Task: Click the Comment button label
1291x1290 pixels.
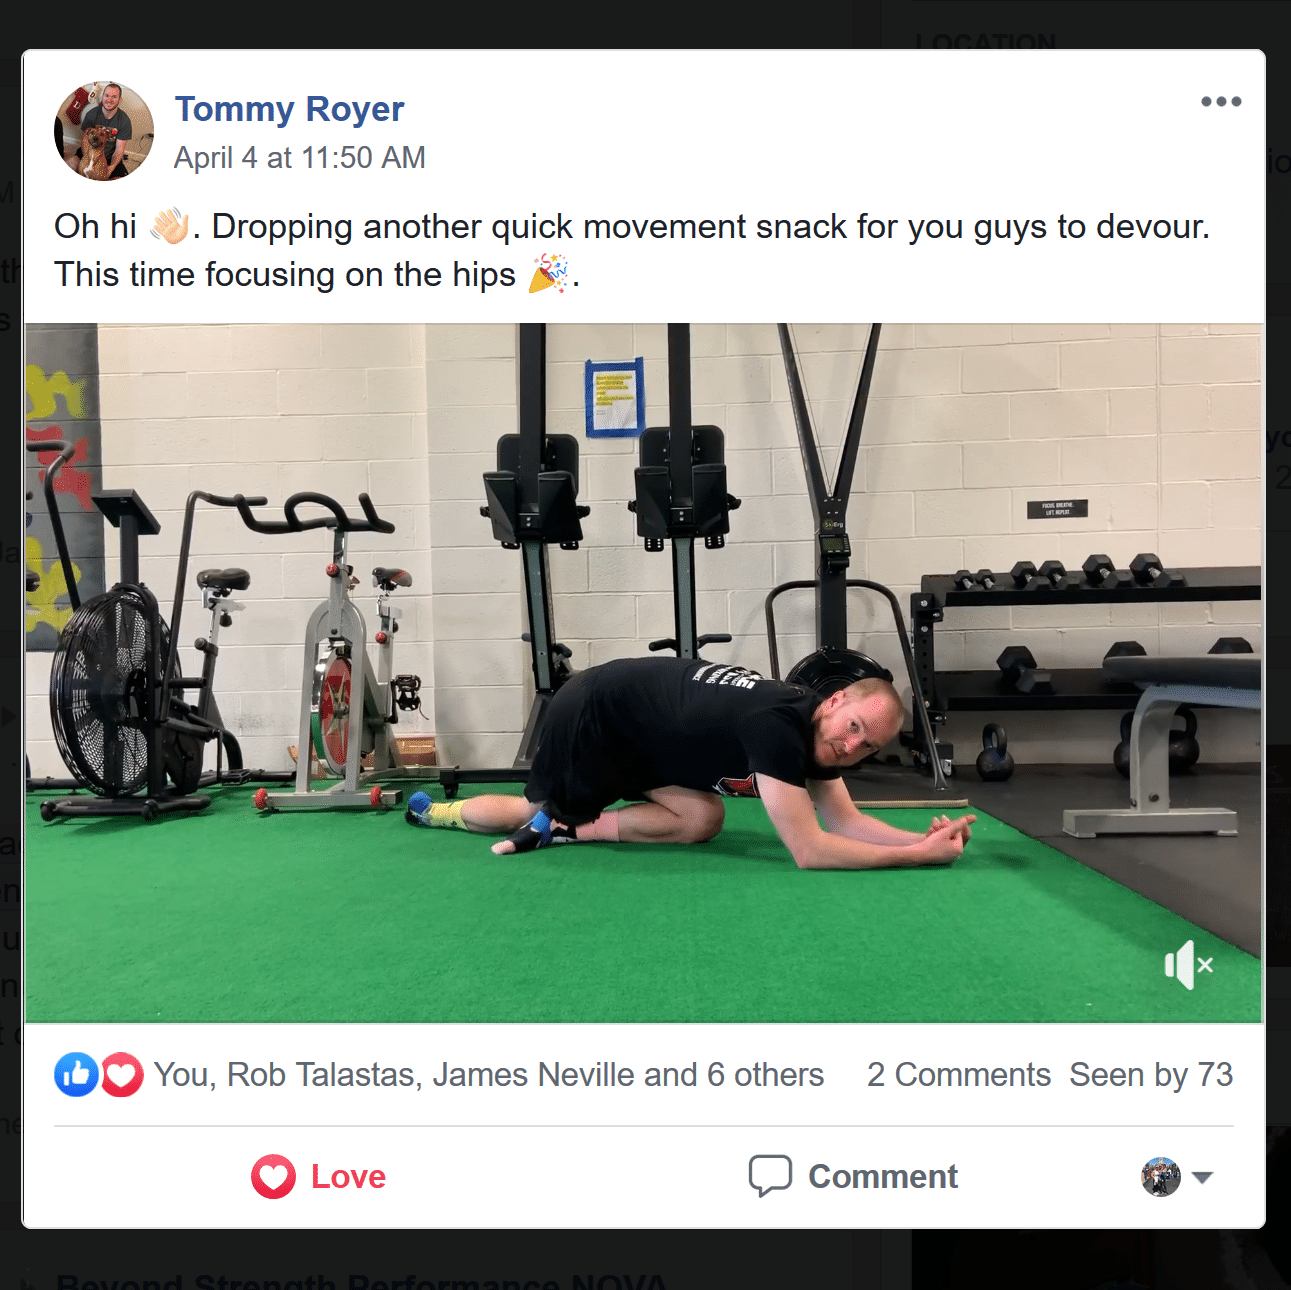Action: click(883, 1177)
